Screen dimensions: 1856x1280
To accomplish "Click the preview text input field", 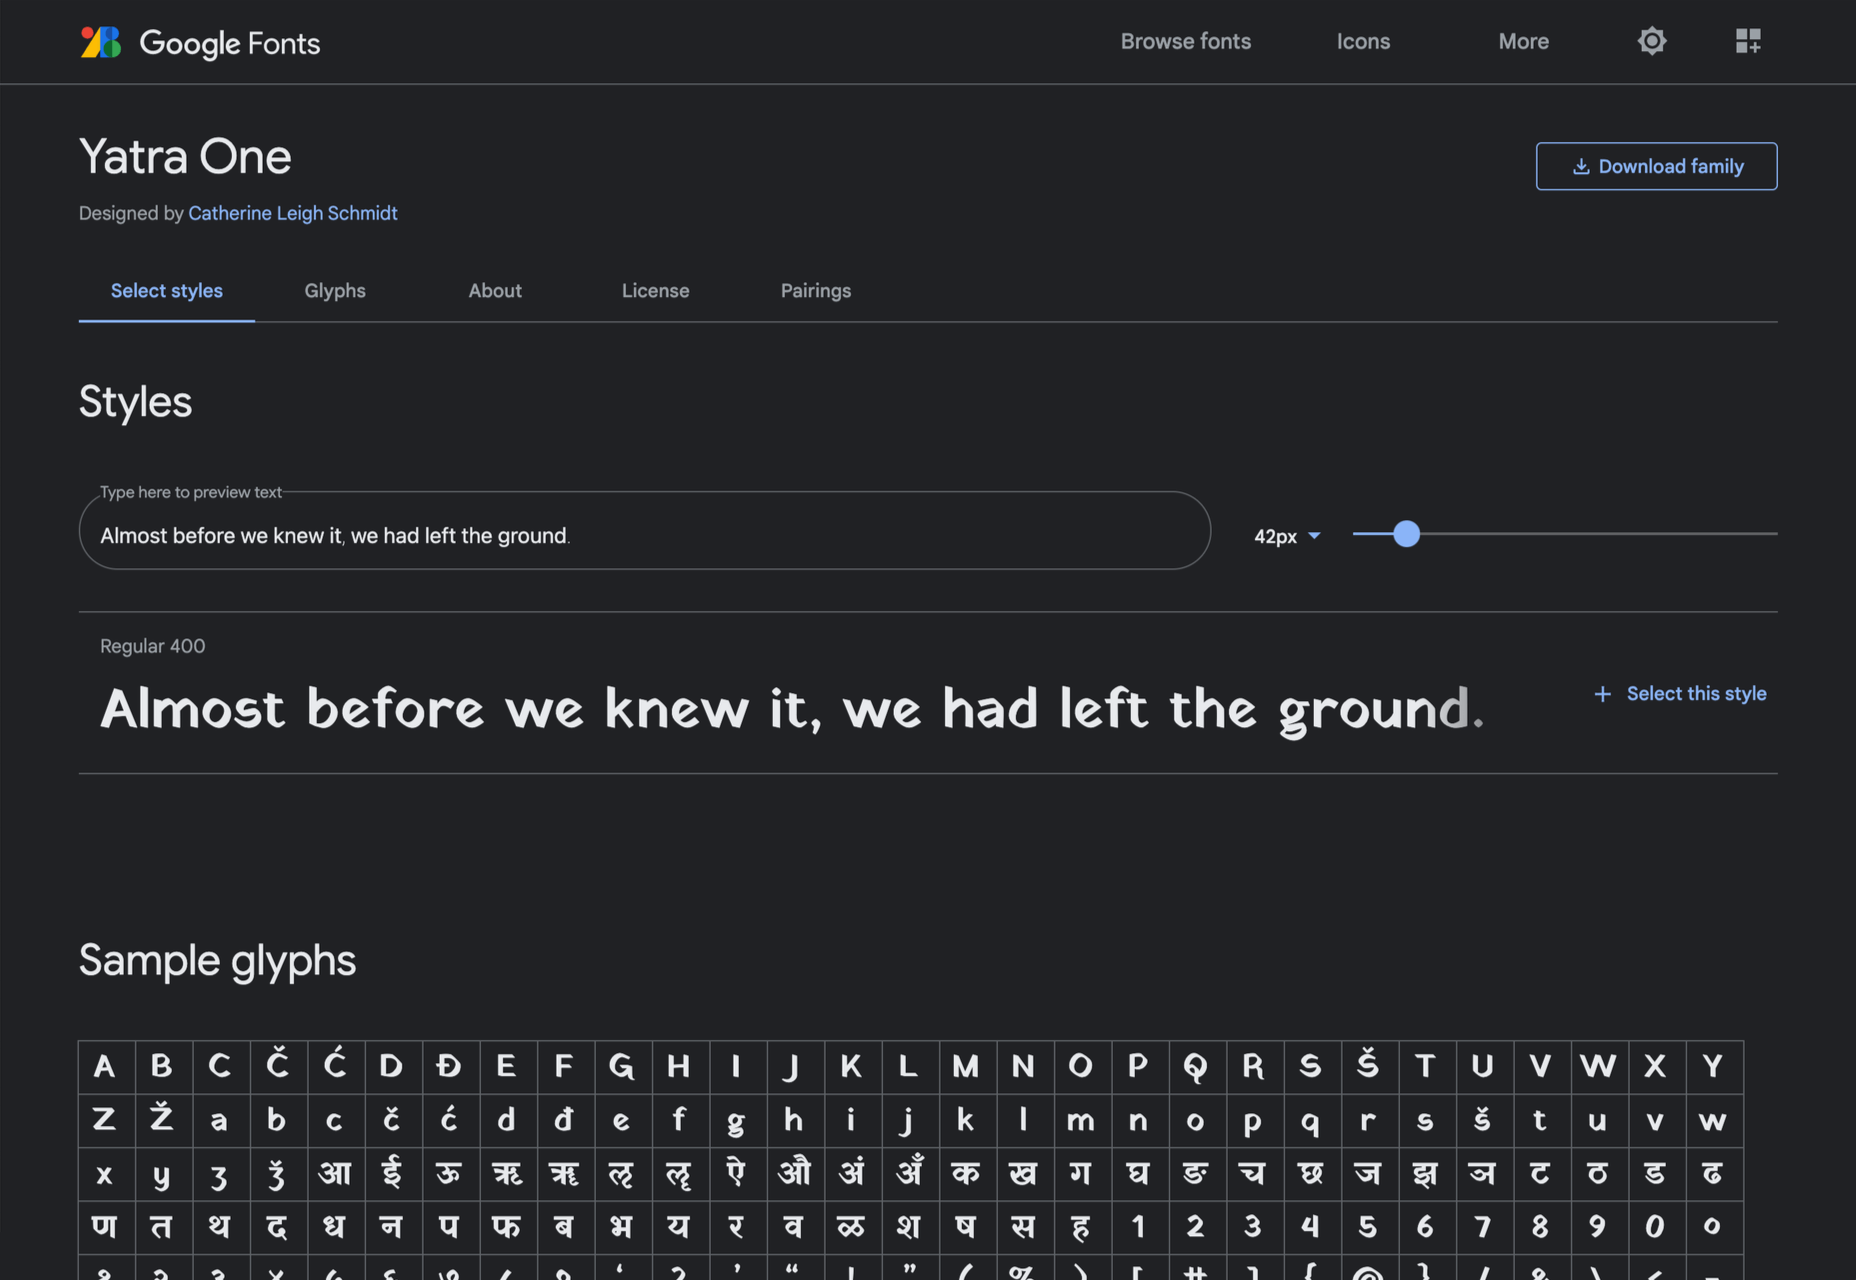I will point(645,530).
